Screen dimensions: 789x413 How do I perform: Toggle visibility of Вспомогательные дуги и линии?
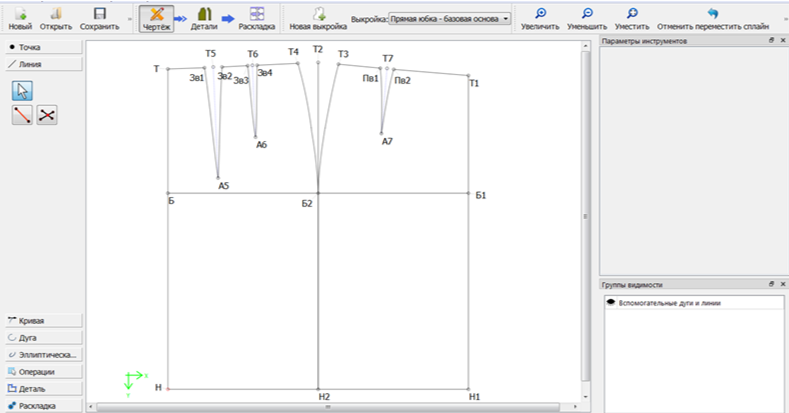(x=611, y=302)
